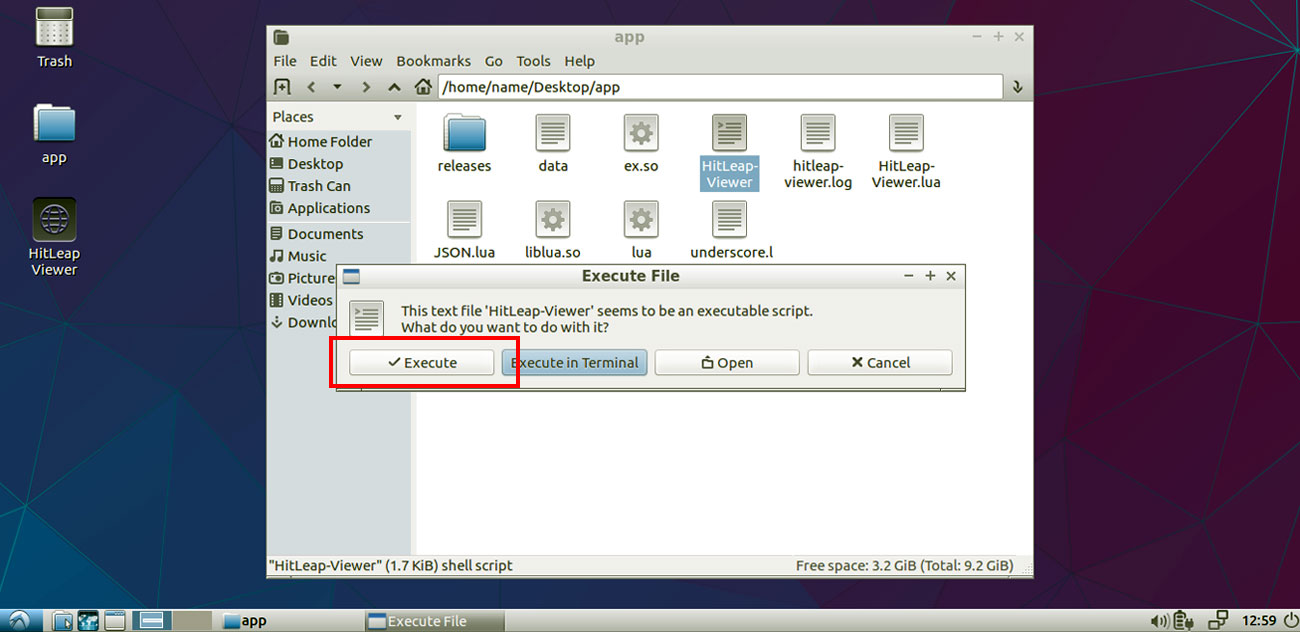Open the navigation history dropdown arrow
1300x632 pixels.
click(x=337, y=87)
